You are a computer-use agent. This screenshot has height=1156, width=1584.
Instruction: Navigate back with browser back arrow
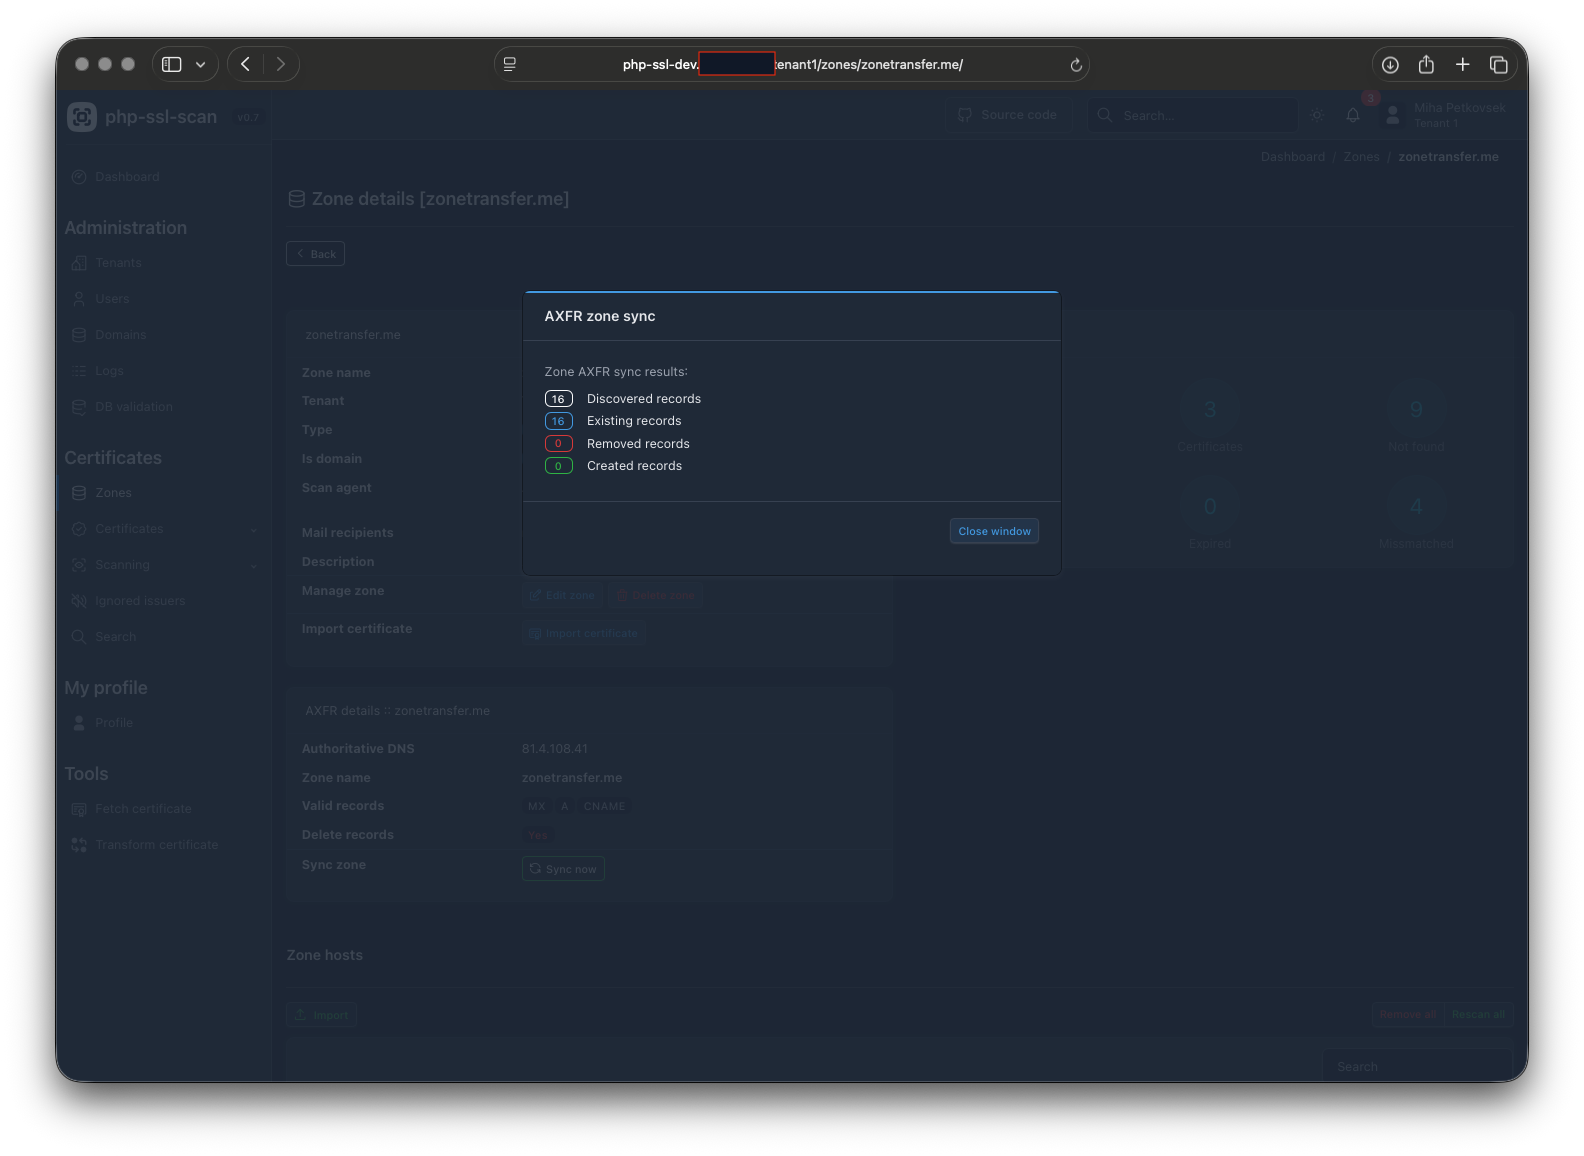245,65
